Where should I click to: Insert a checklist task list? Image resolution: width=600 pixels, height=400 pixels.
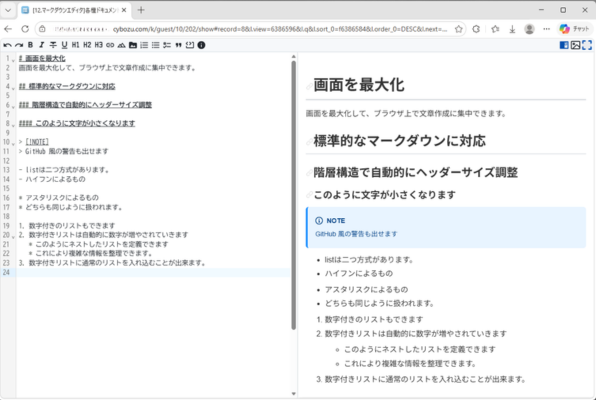click(x=167, y=45)
